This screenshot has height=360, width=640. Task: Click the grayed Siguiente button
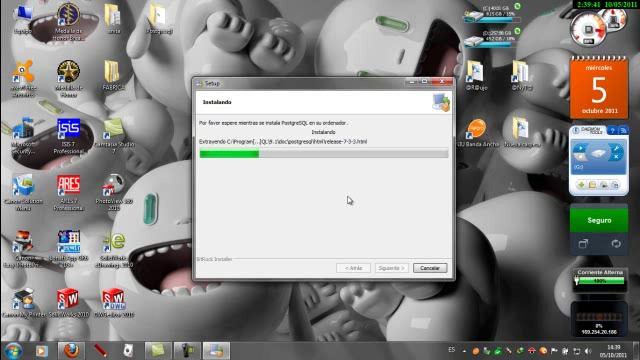pos(391,268)
